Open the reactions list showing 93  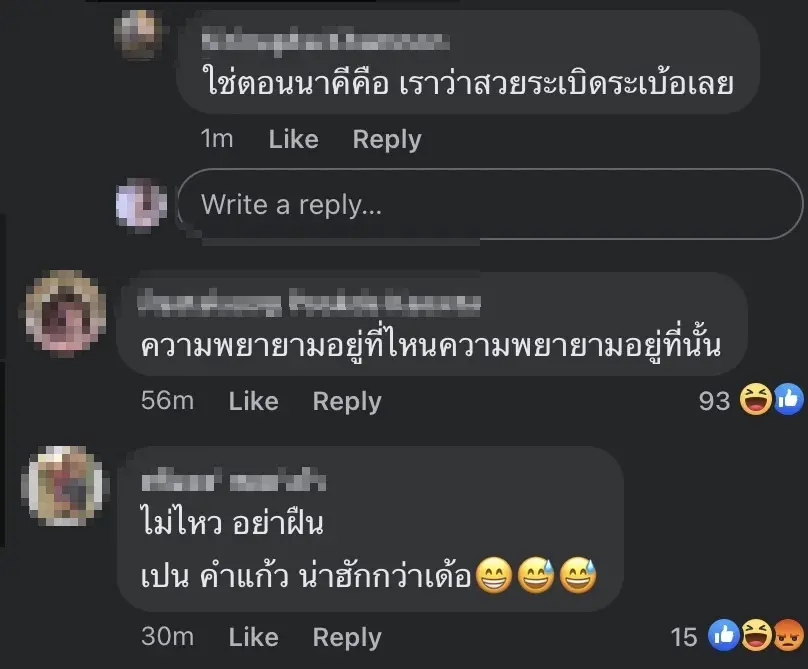pos(714,401)
